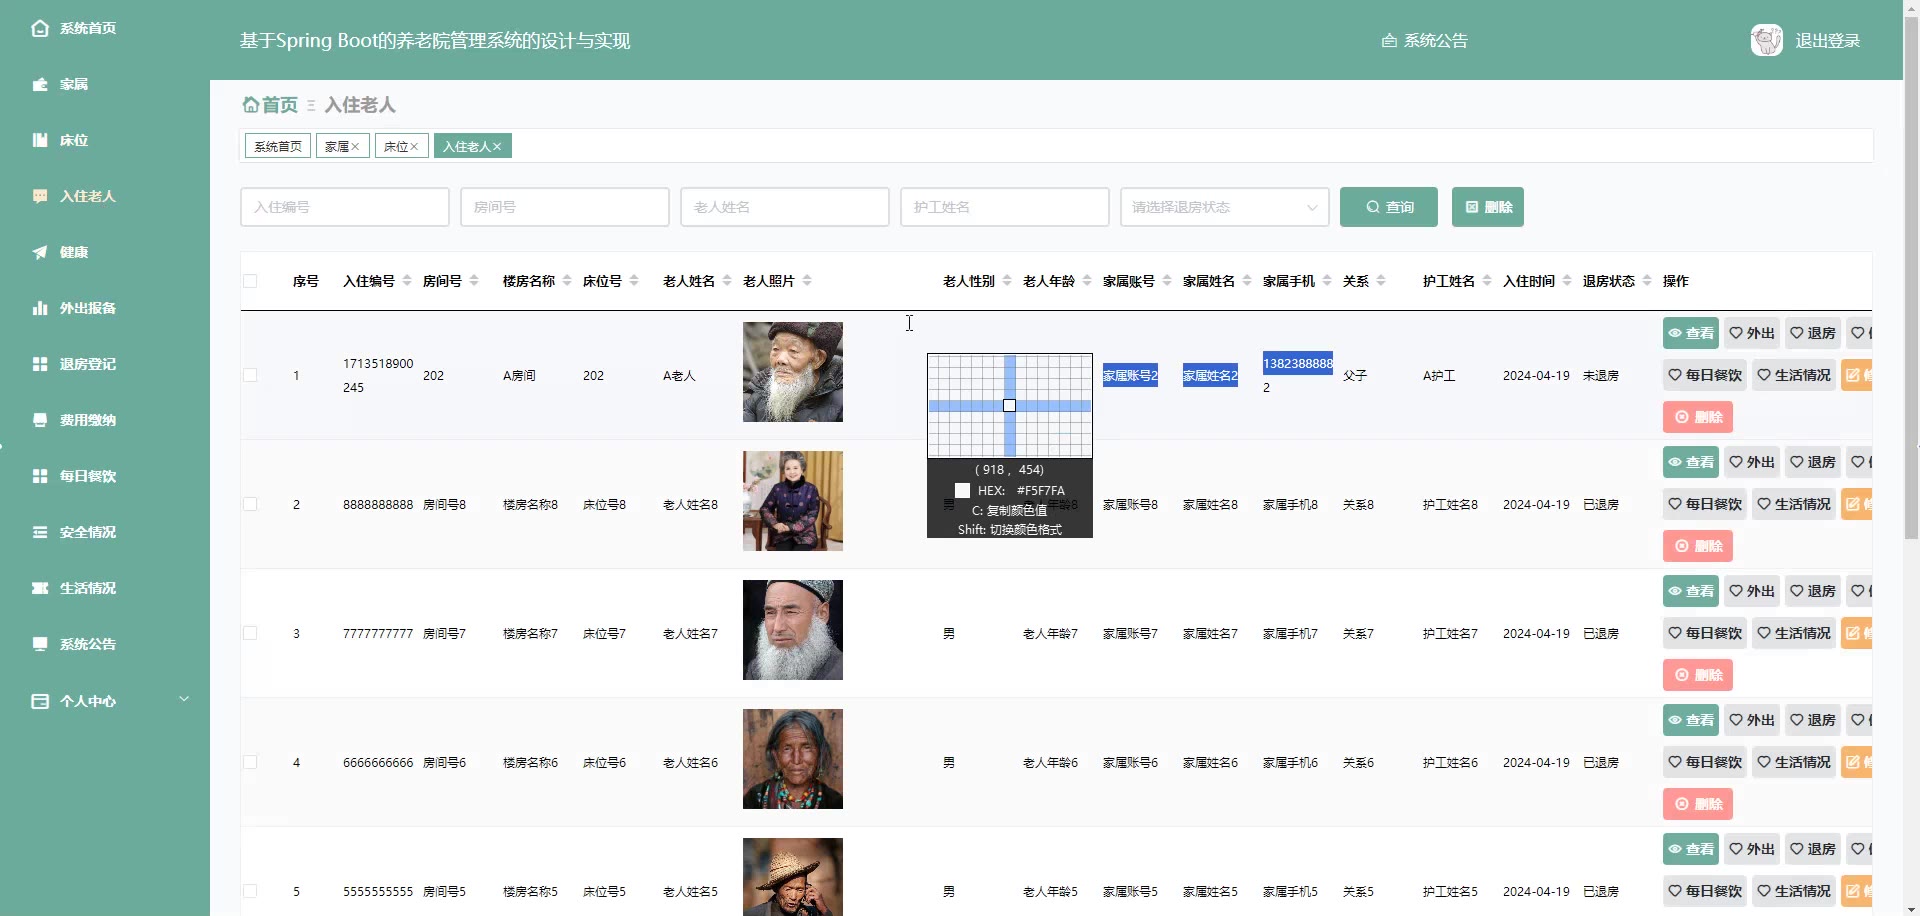Check the row 5 (老人姓名5) checkbox
This screenshot has width=1920, height=916.
250,891
